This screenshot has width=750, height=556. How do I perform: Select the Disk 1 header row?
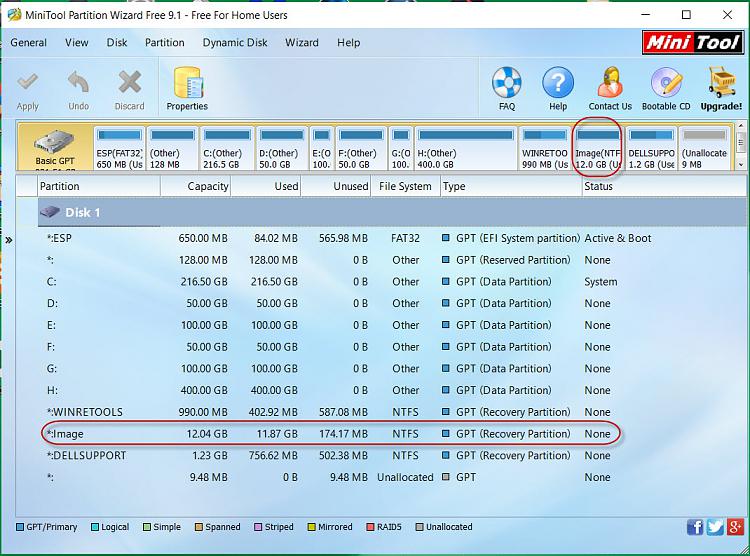[x=391, y=212]
